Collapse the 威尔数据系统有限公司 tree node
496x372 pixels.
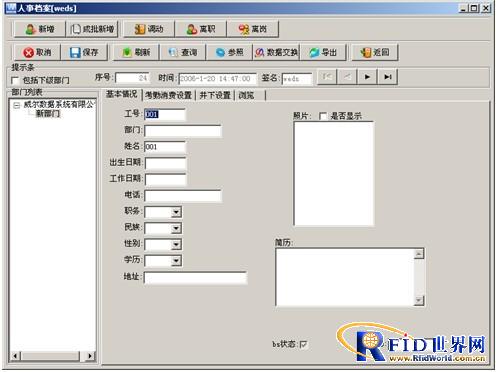click(x=16, y=105)
